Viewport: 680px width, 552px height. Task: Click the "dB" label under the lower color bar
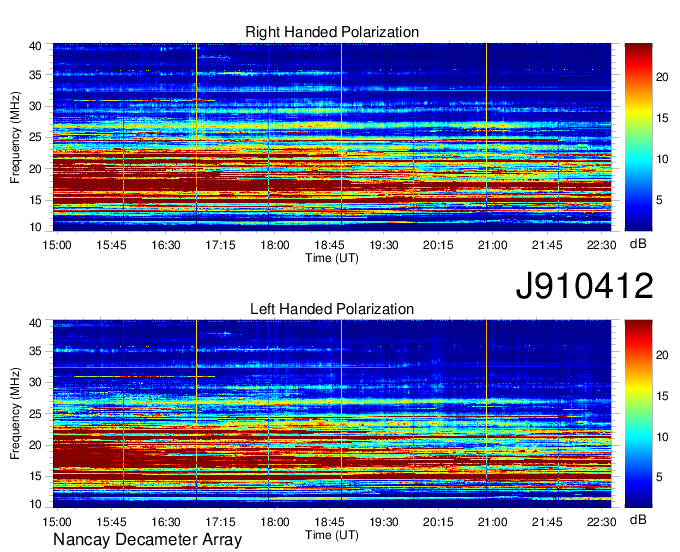click(x=638, y=519)
